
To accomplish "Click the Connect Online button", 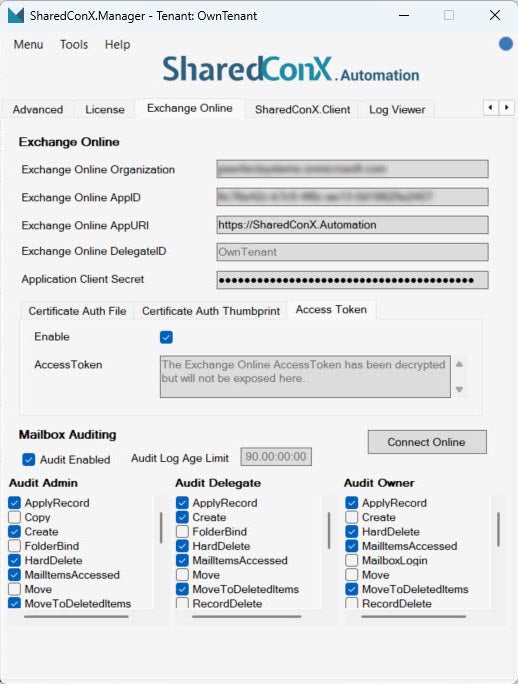I will [x=427, y=442].
